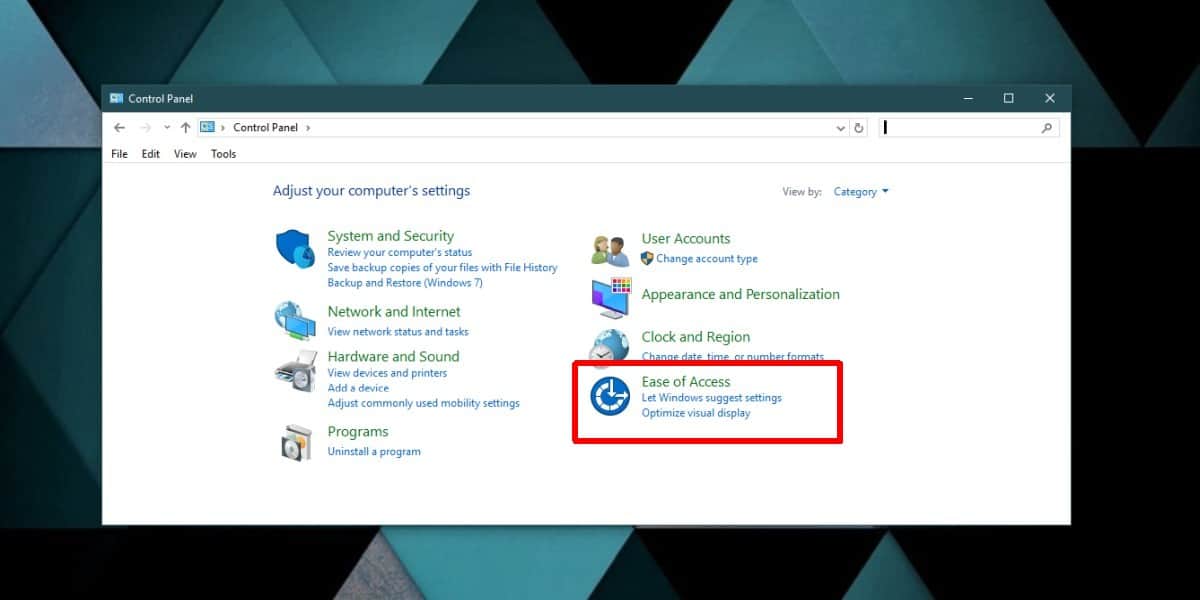Refresh the Control Panel view
Viewport: 1200px width, 600px height.
[858, 128]
